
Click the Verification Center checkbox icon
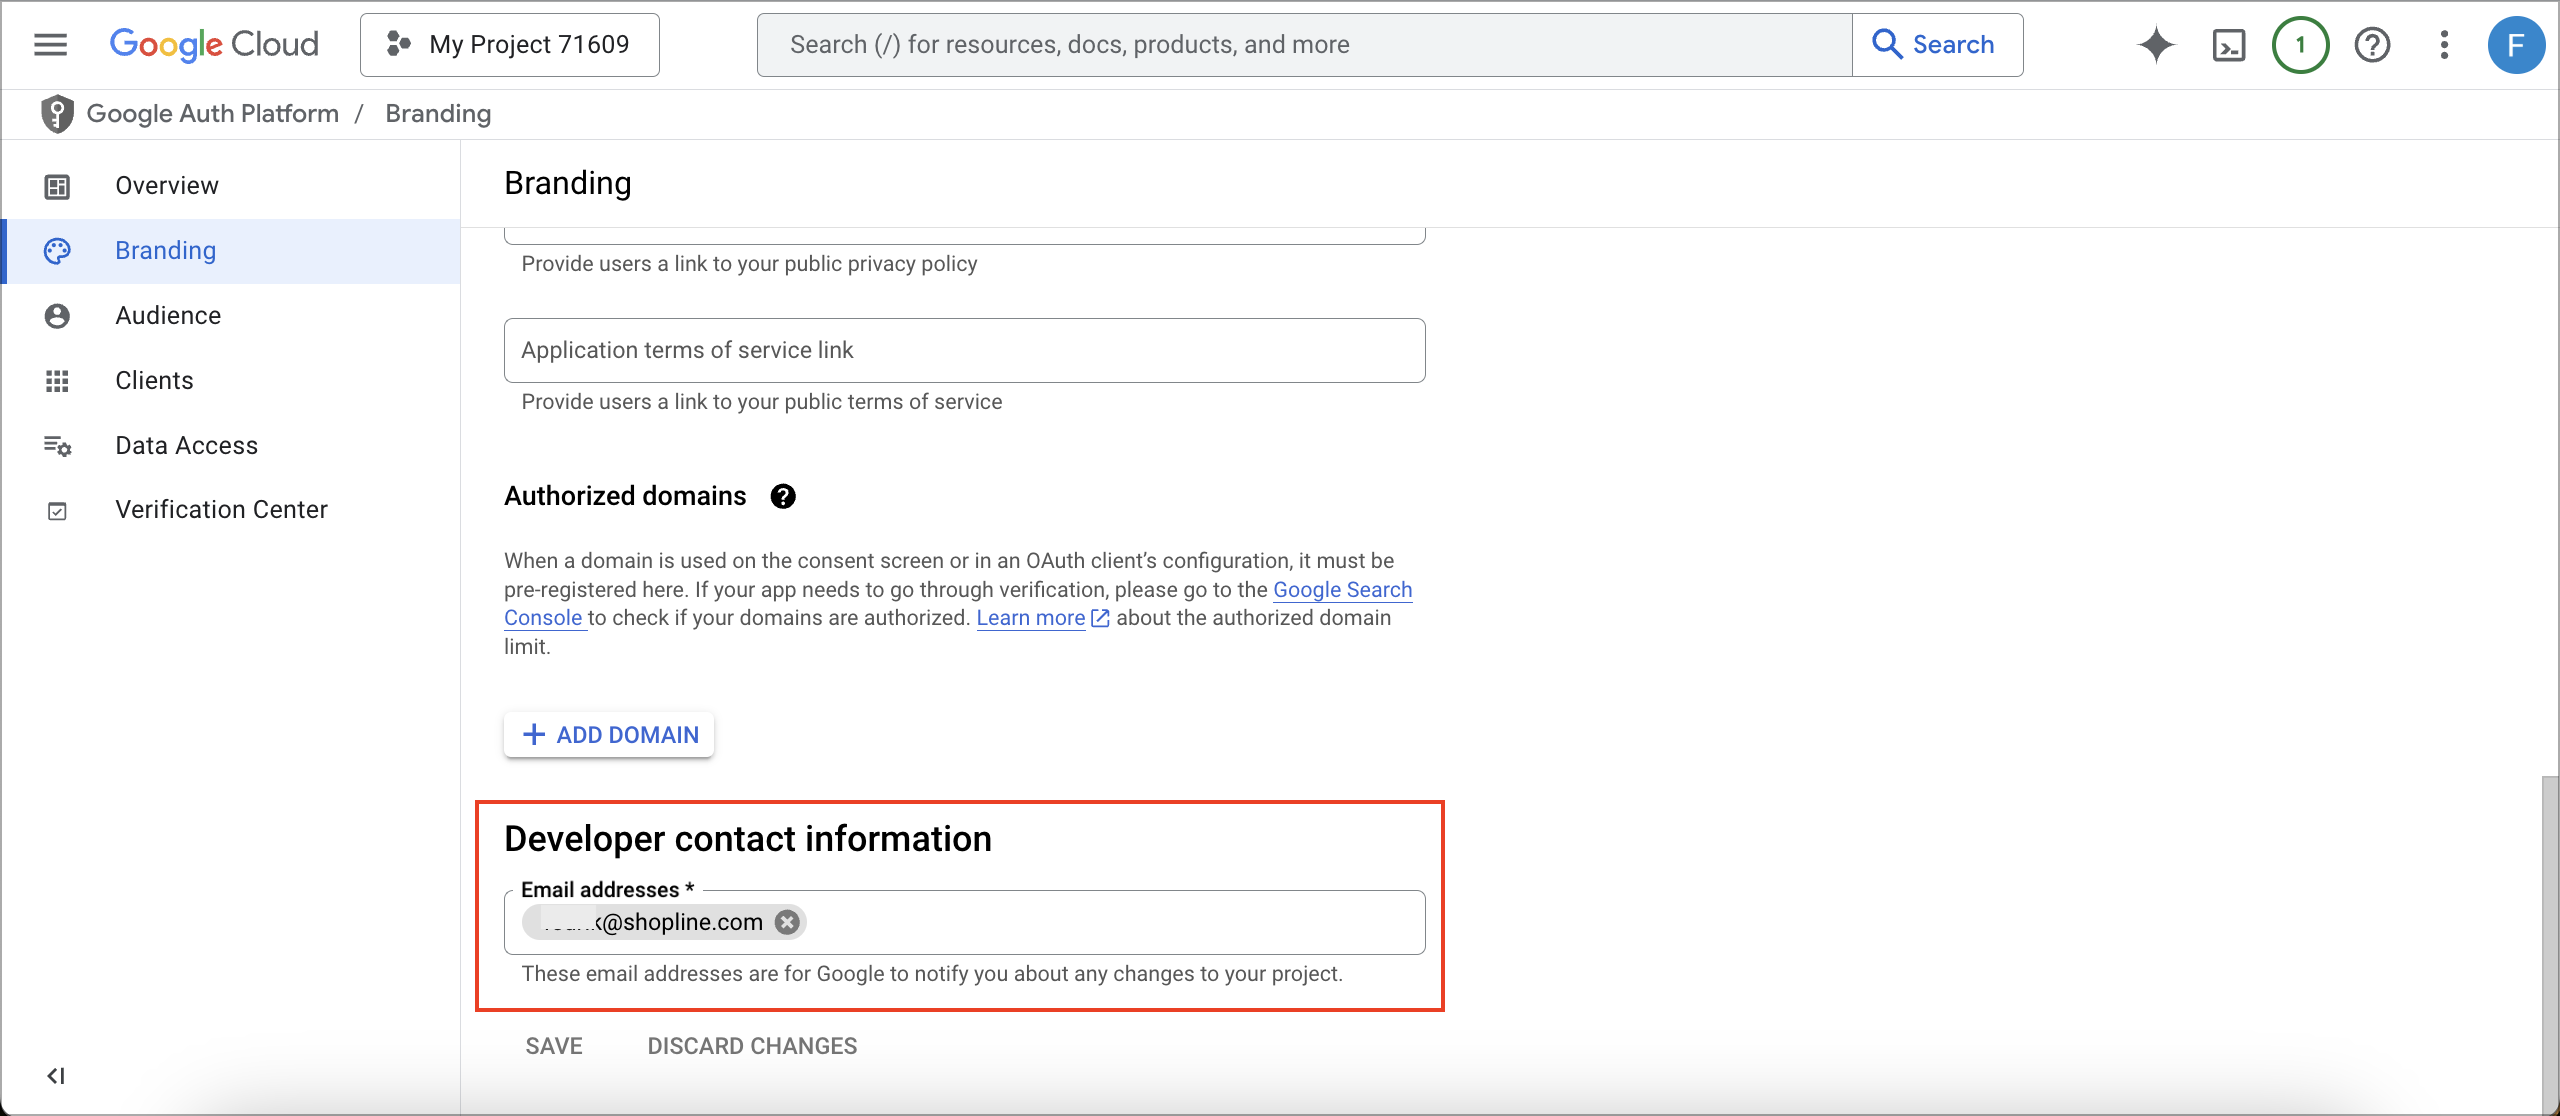57,511
